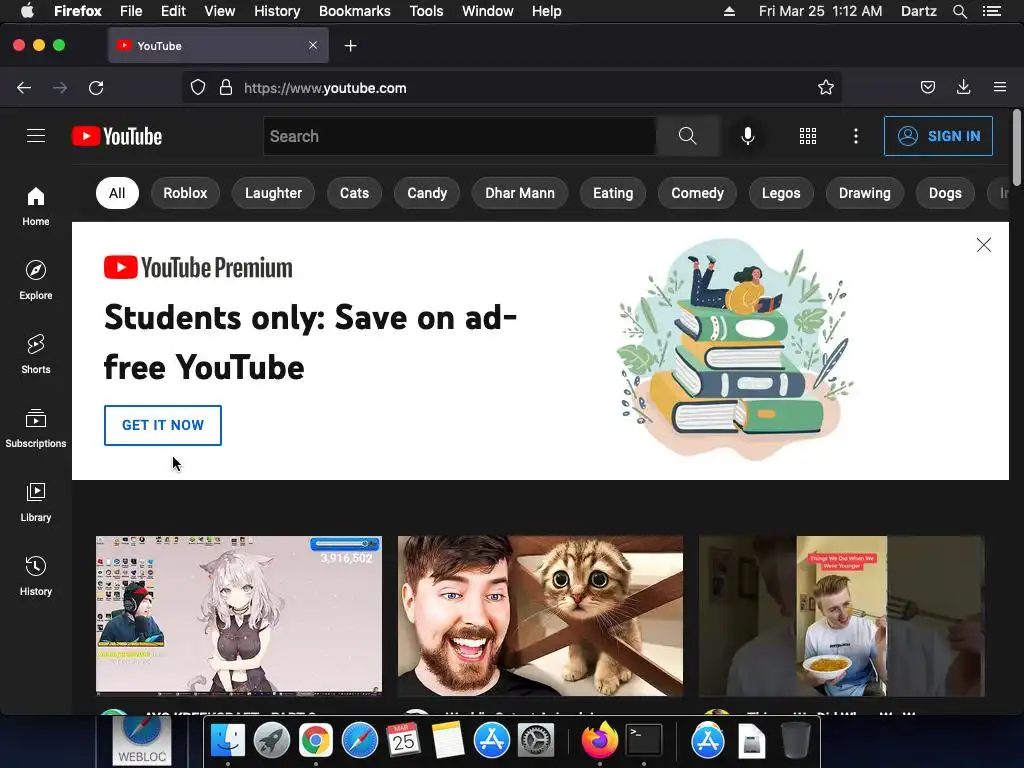Filter videos by Laughter chip
This screenshot has height=768, width=1024.
click(x=273, y=193)
